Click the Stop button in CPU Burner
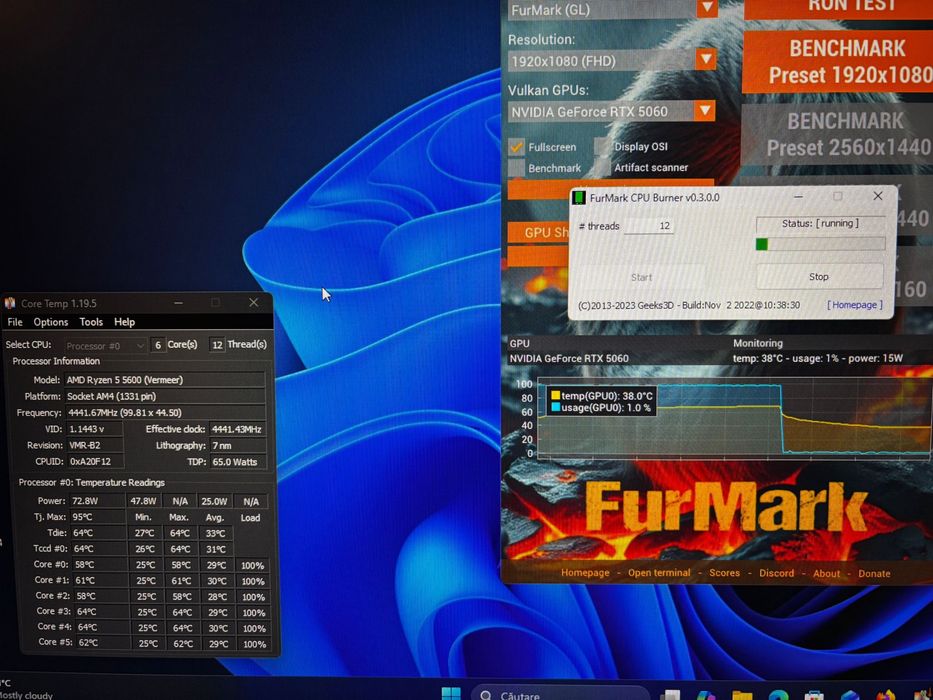The width and height of the screenshot is (933, 700). (x=819, y=277)
